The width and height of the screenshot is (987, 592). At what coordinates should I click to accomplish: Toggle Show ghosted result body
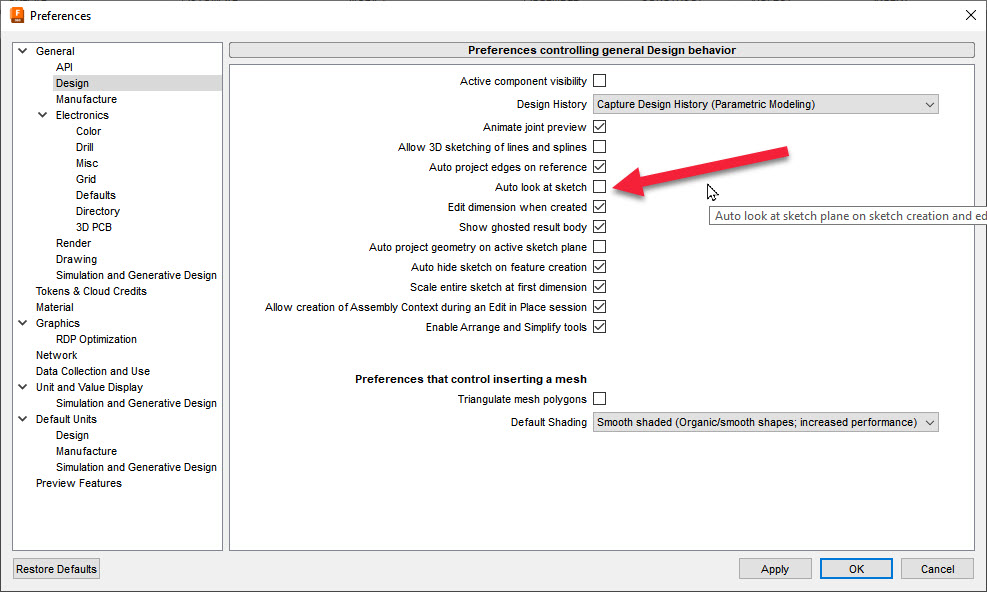coord(598,227)
